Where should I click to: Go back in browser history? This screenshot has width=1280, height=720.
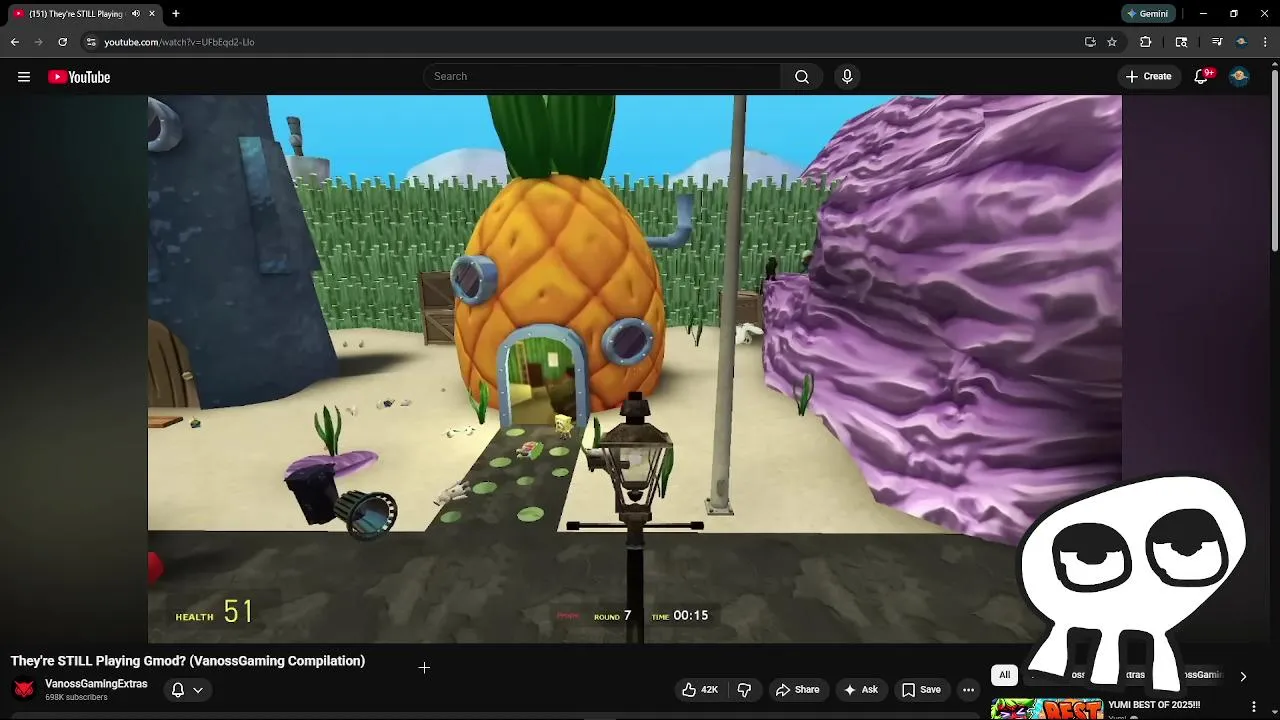pyautogui.click(x=14, y=42)
